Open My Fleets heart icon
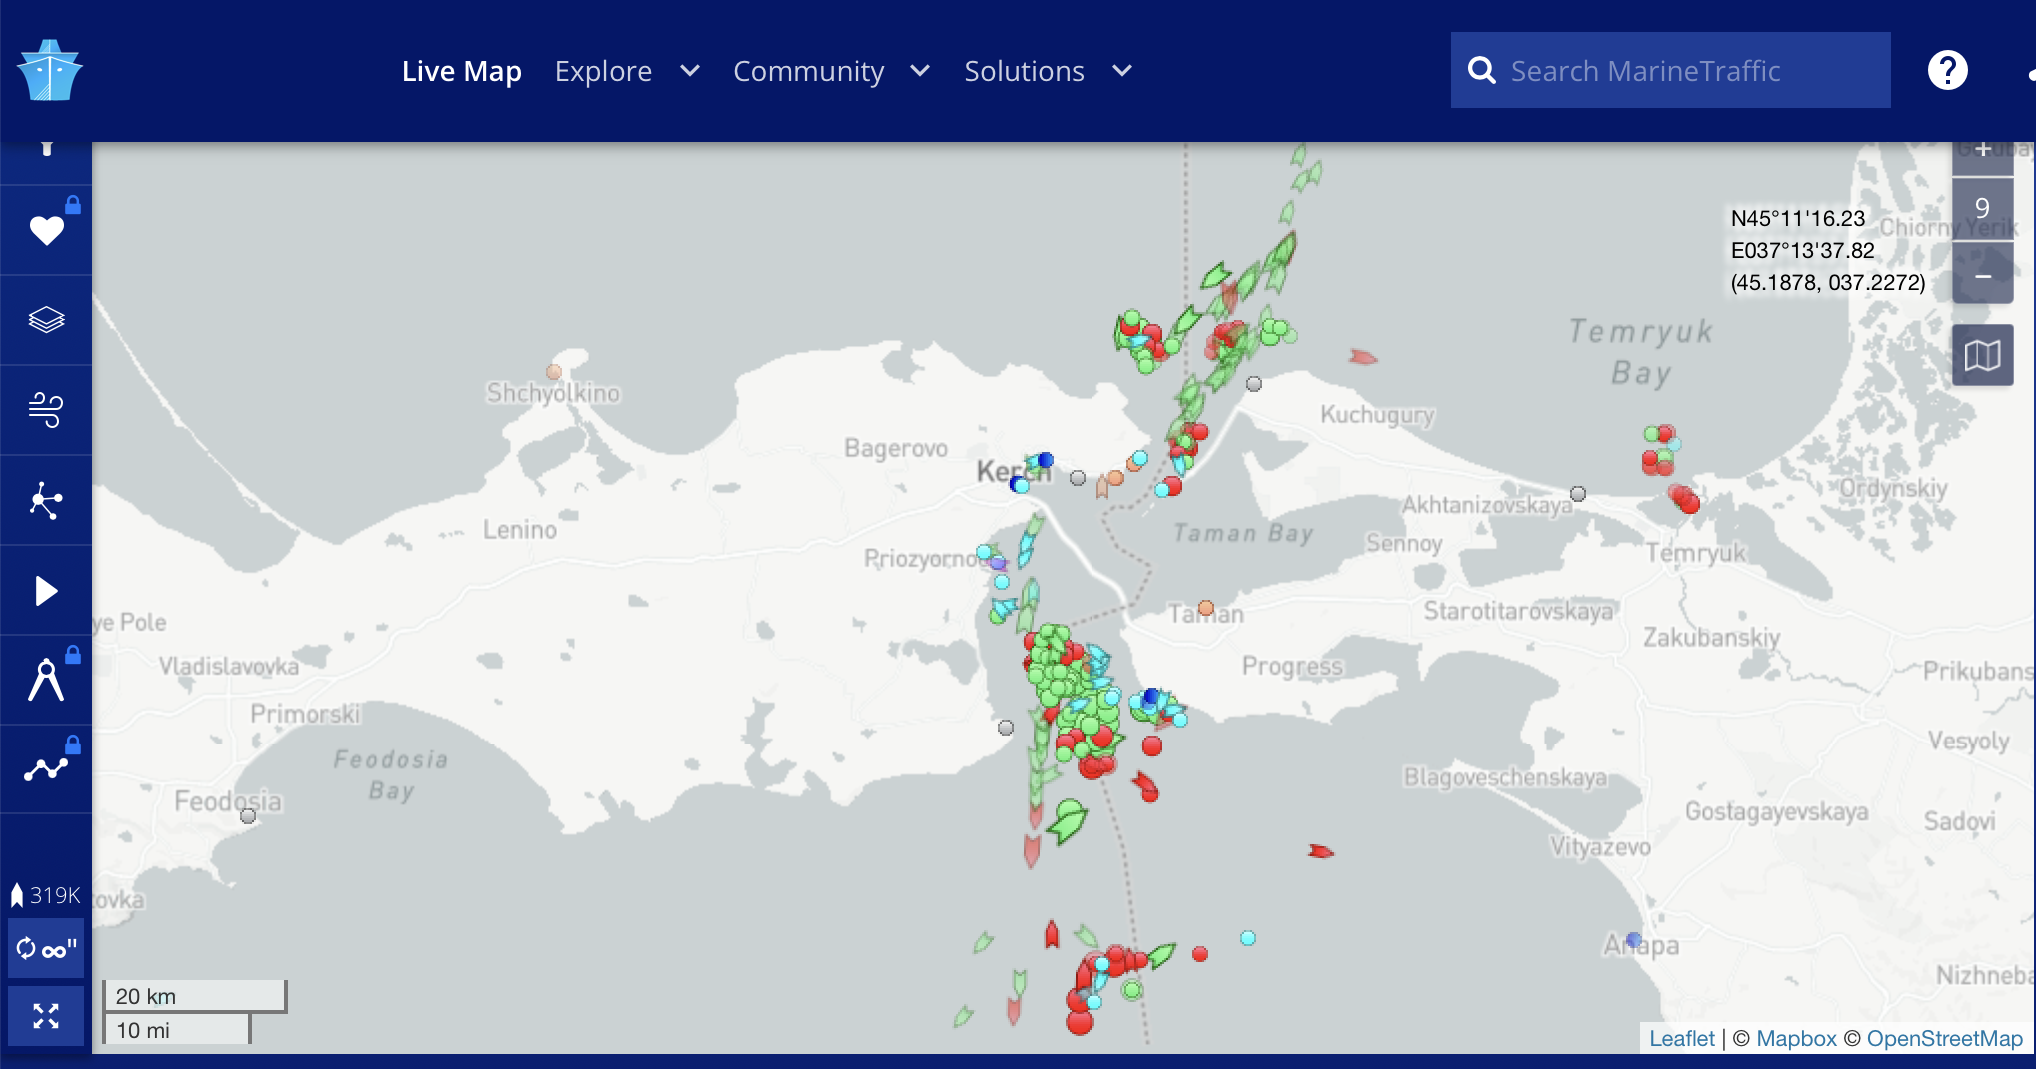The width and height of the screenshot is (2036, 1069). [46, 230]
